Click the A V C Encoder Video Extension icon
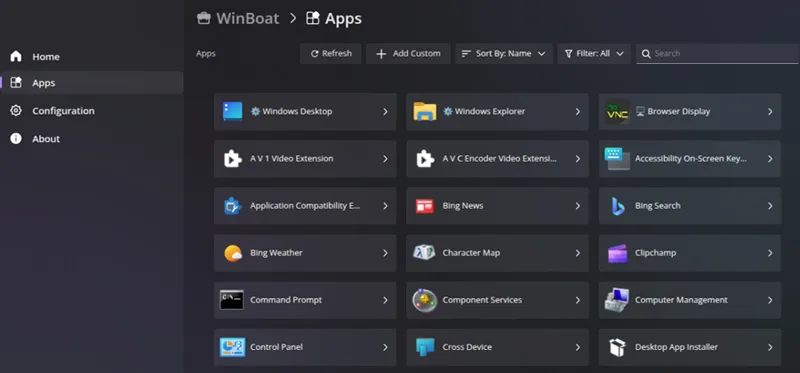The height and width of the screenshot is (373, 800). 425,159
